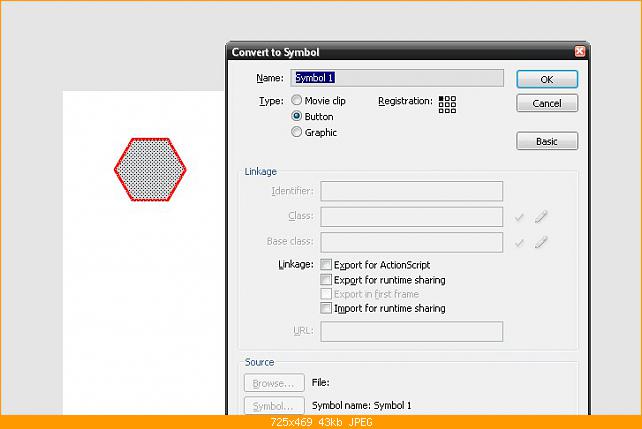This screenshot has height=429, width=642.
Task: Toggle Export in first frame checkbox
Action: (x=326, y=294)
